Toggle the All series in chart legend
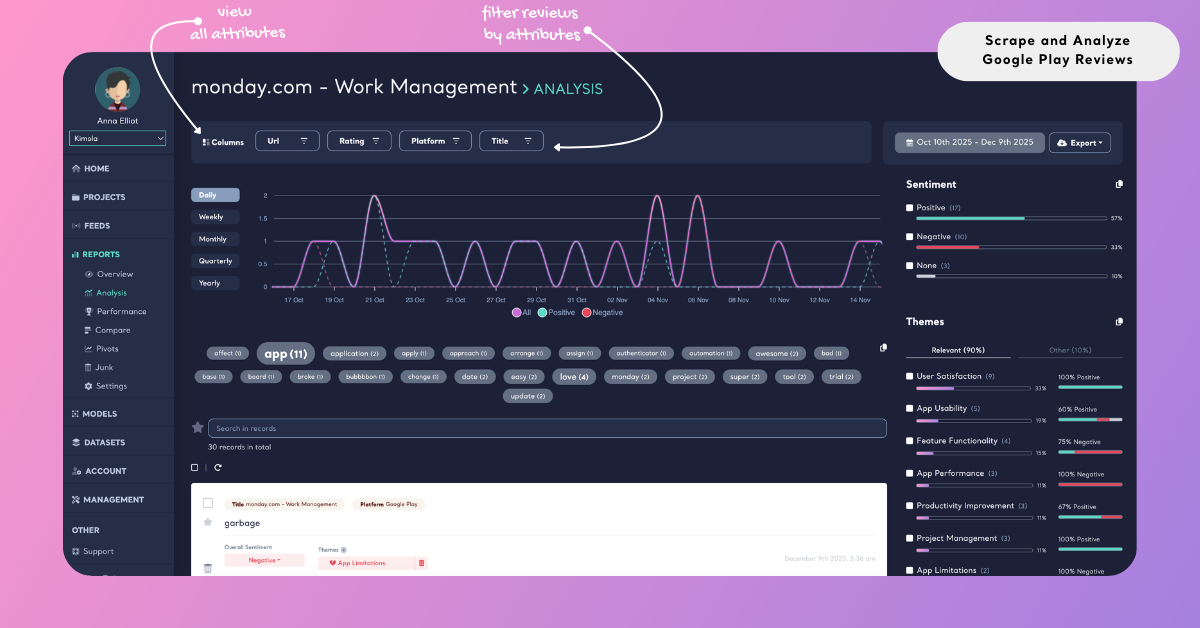Screen dimensions: 1200x628 coord(523,312)
